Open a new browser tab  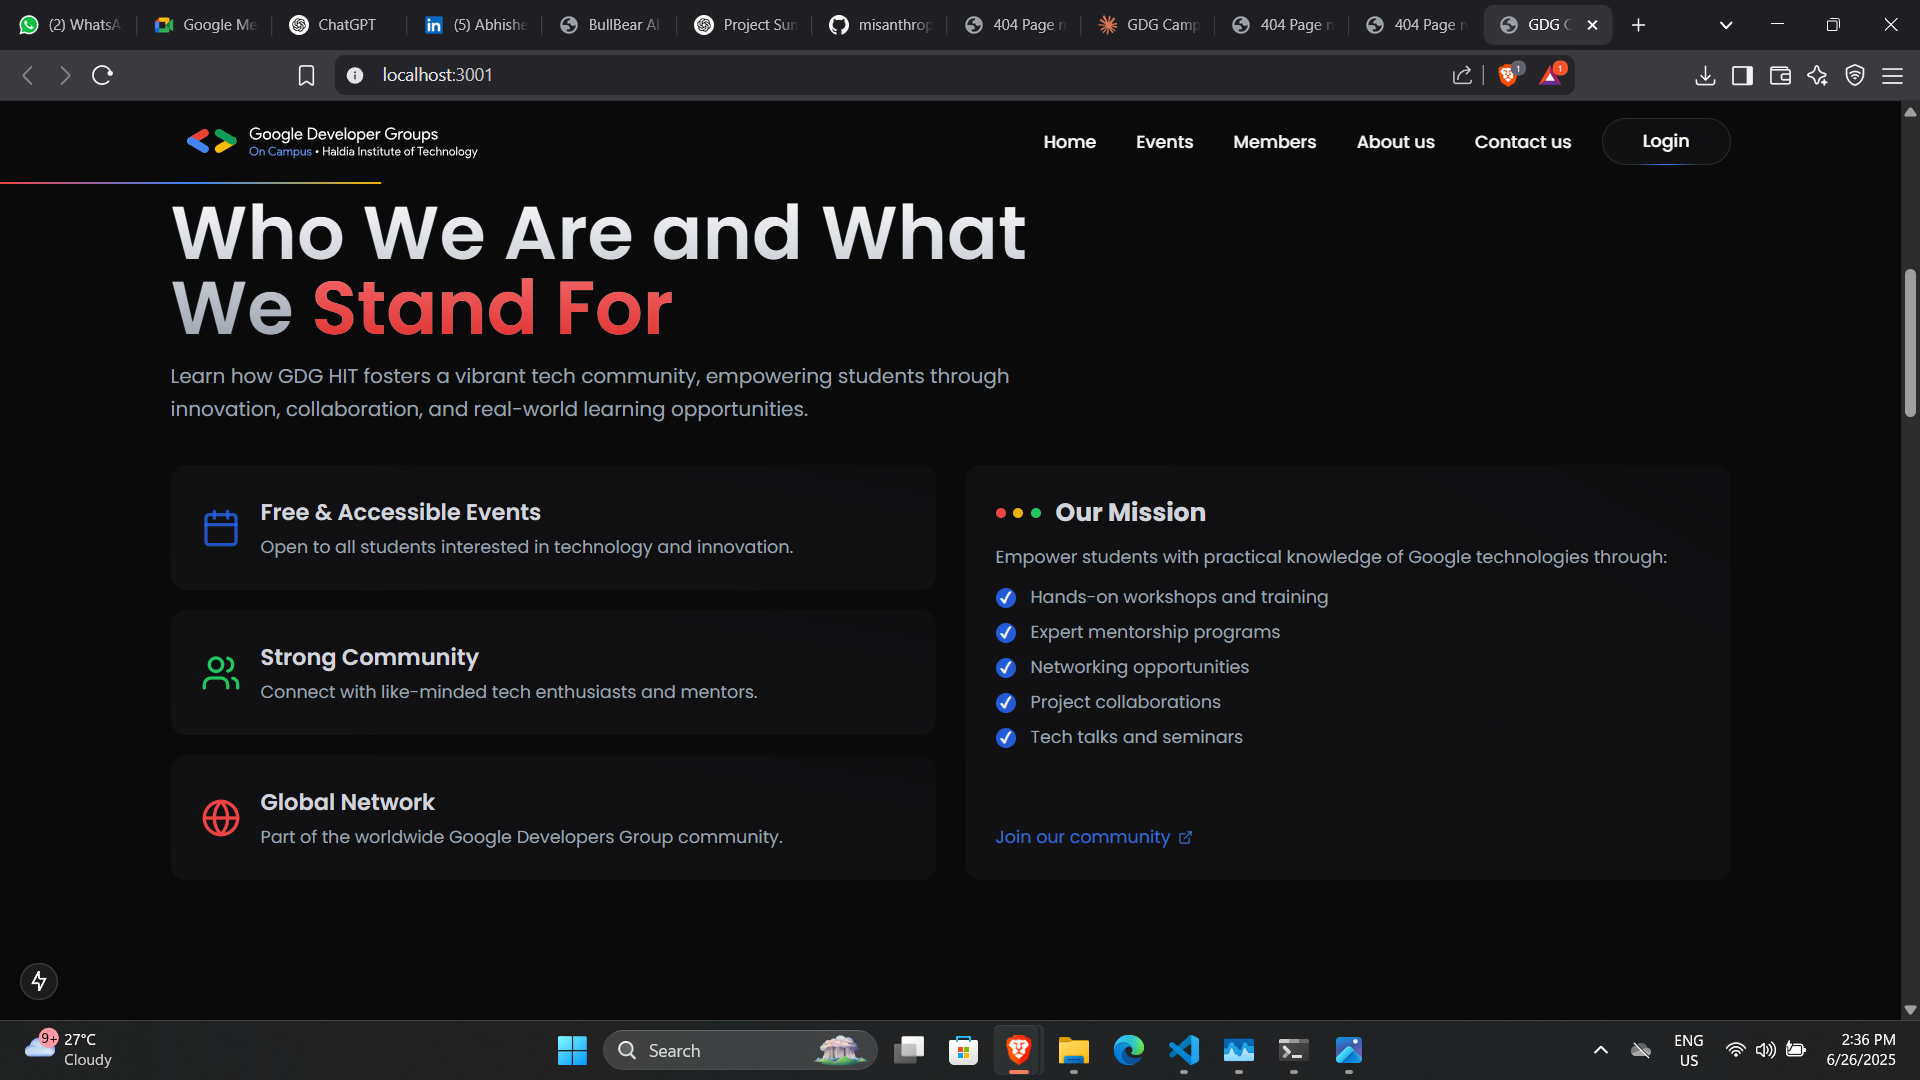click(1638, 25)
